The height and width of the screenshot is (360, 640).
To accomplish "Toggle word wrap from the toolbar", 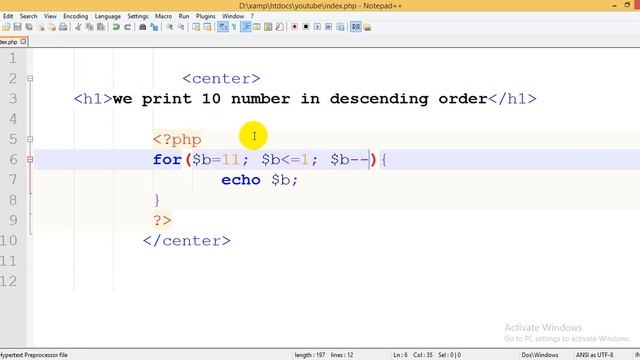I will coord(222,27).
